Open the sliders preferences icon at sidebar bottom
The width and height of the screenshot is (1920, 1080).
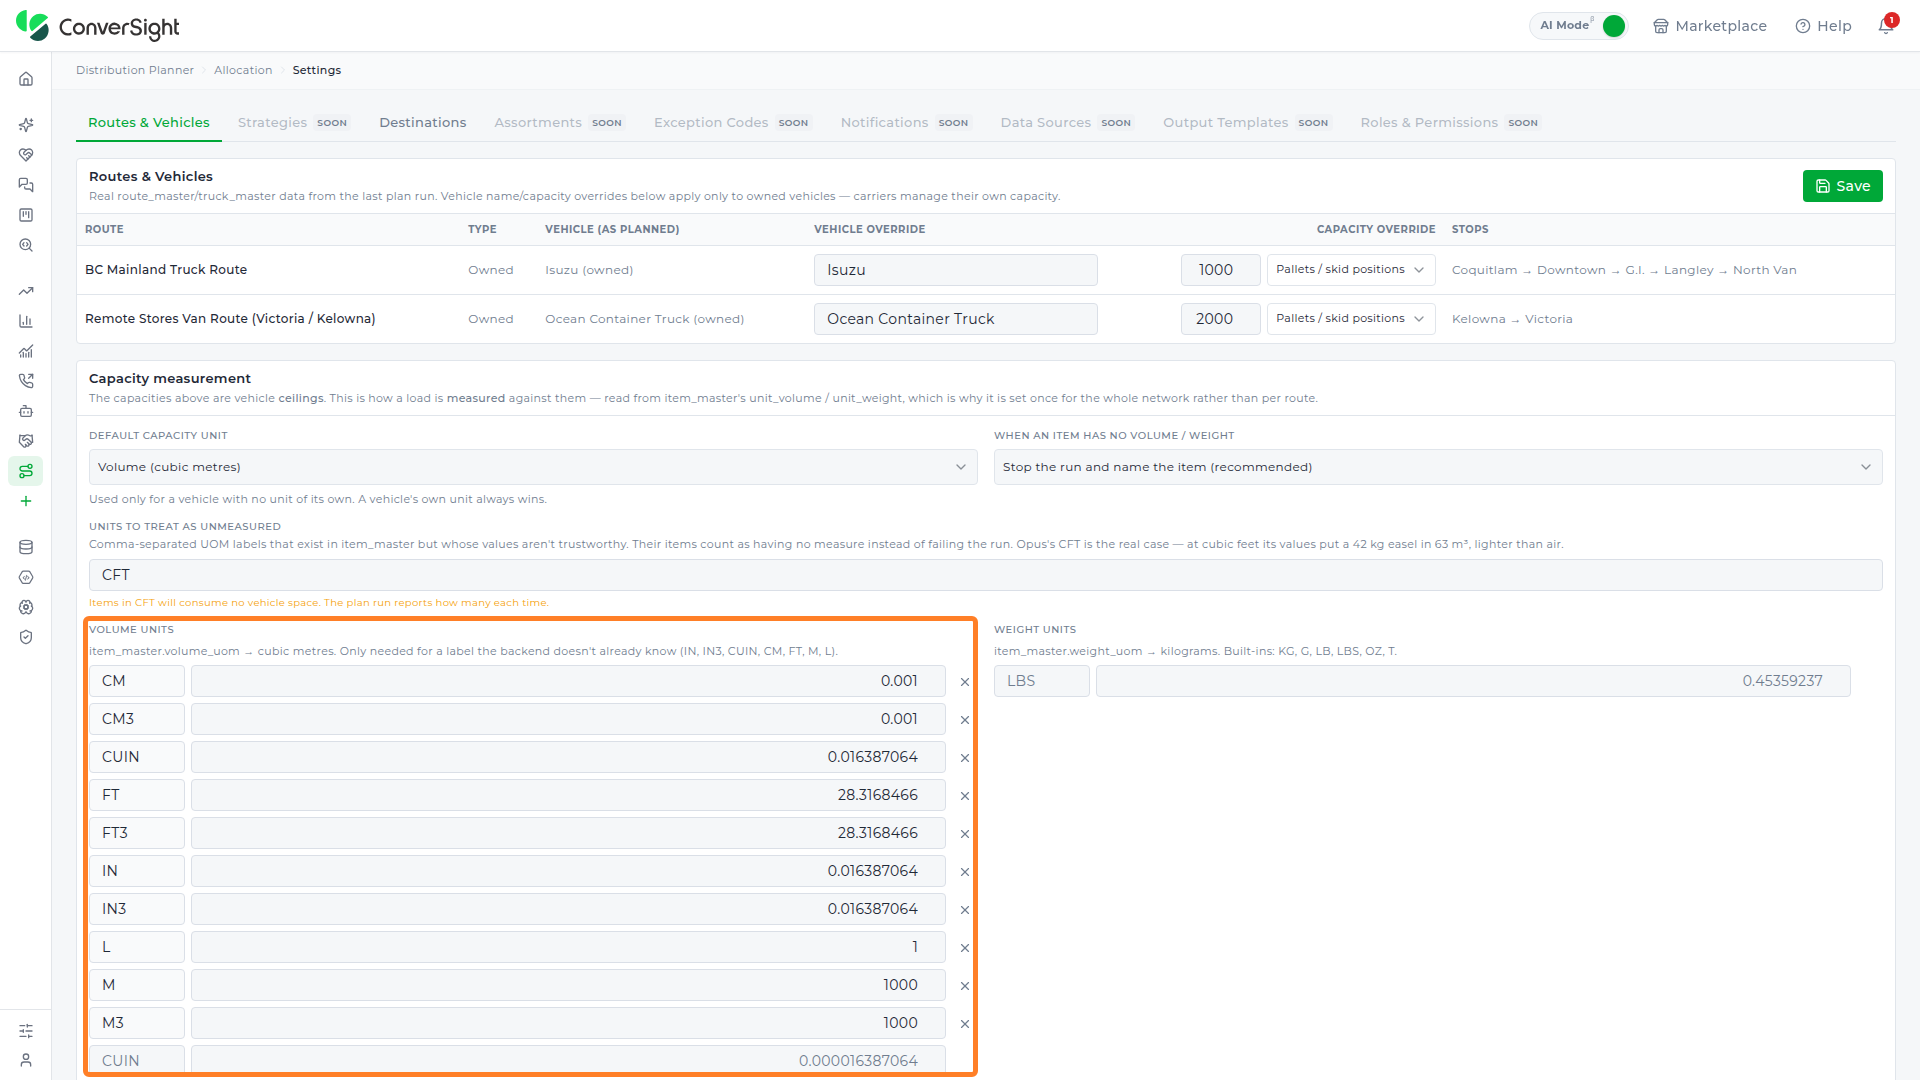click(26, 1031)
